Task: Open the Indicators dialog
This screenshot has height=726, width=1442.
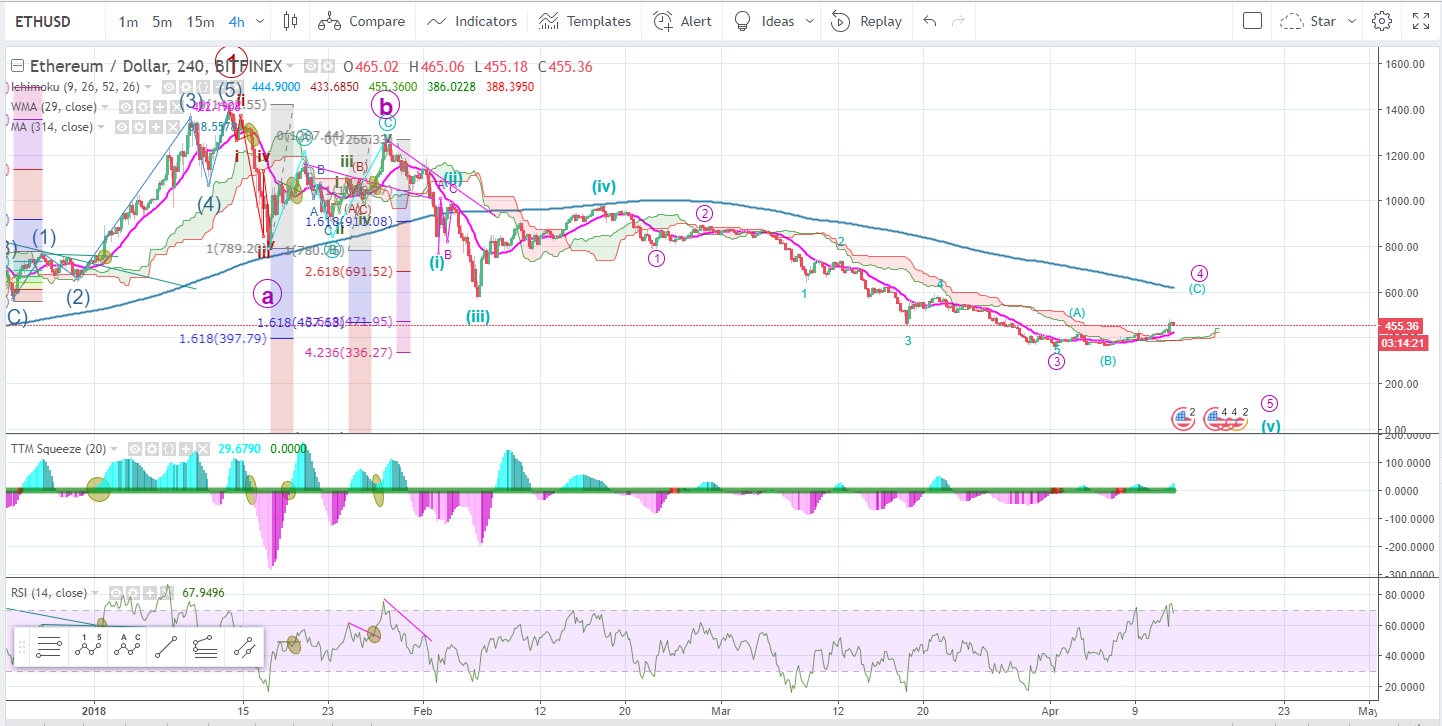Action: coord(471,20)
